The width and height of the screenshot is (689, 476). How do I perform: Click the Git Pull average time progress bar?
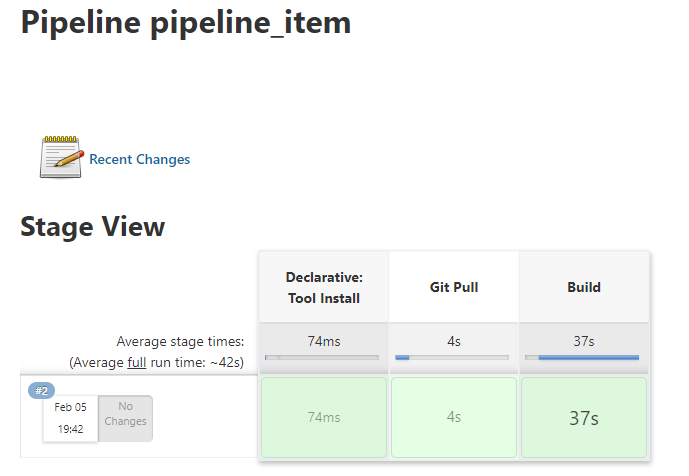point(452,357)
